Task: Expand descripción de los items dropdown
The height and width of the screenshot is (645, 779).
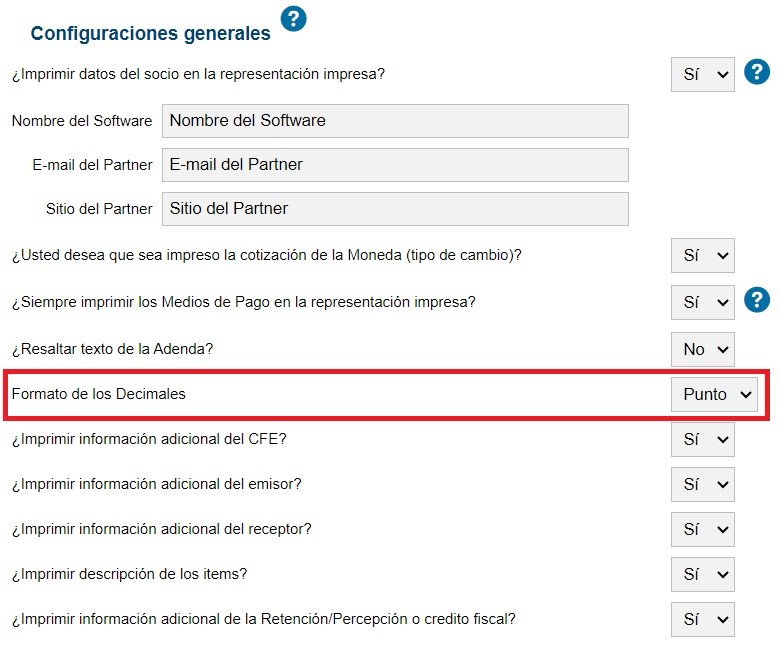Action: point(702,574)
